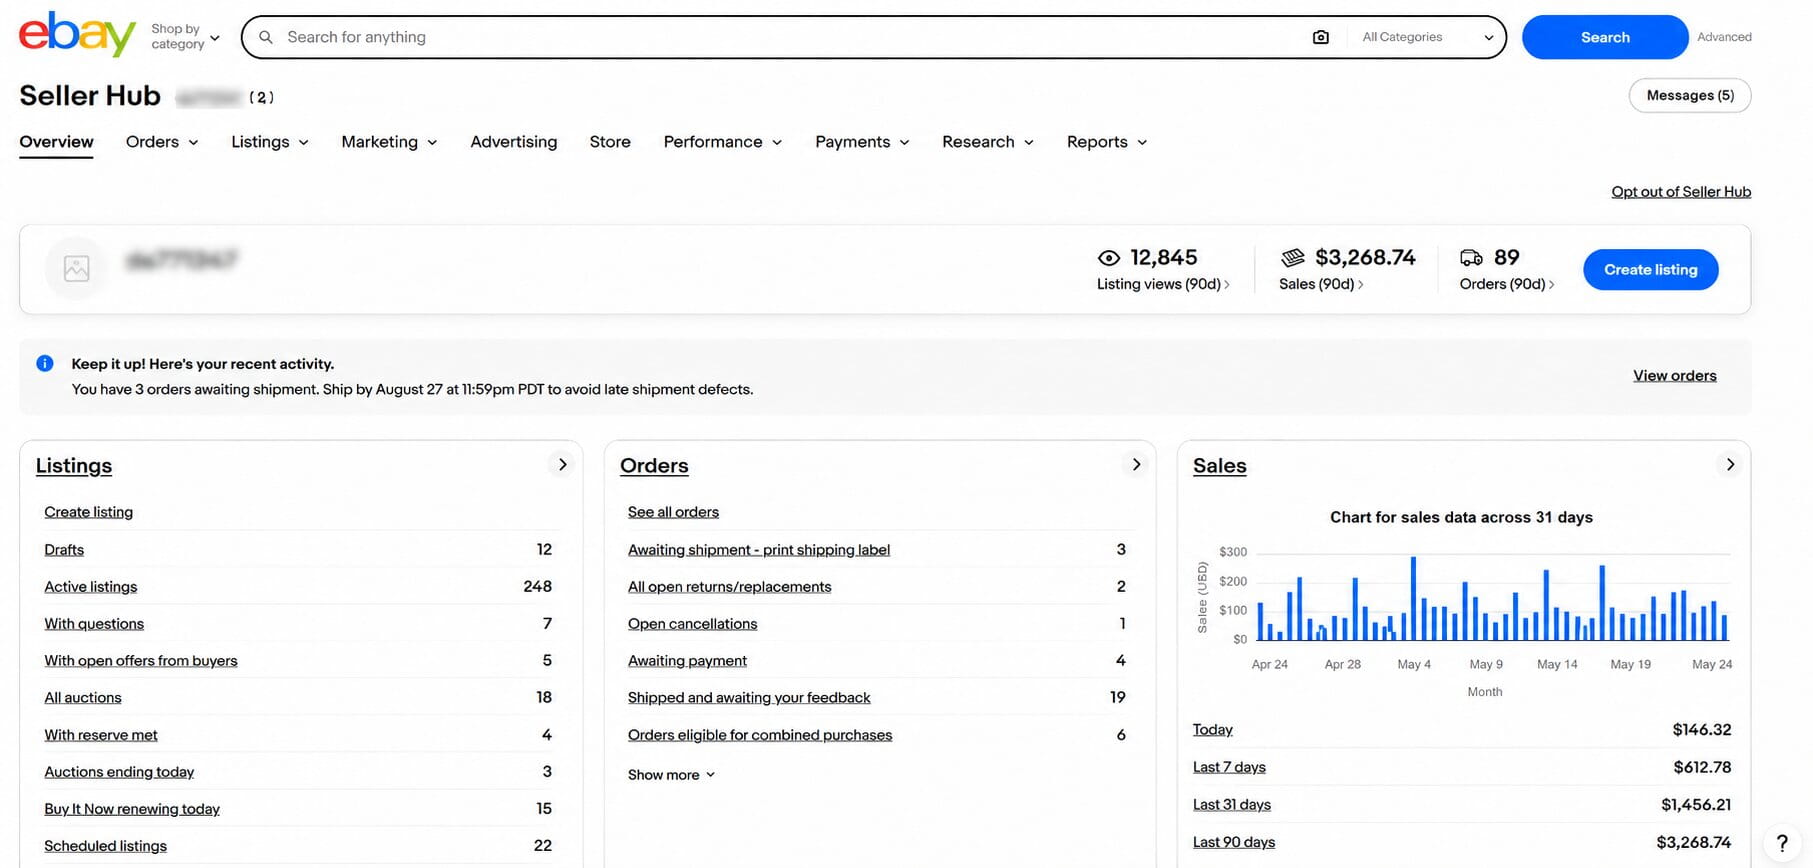Select the Overview tab
The height and width of the screenshot is (868, 1813).
[56, 142]
